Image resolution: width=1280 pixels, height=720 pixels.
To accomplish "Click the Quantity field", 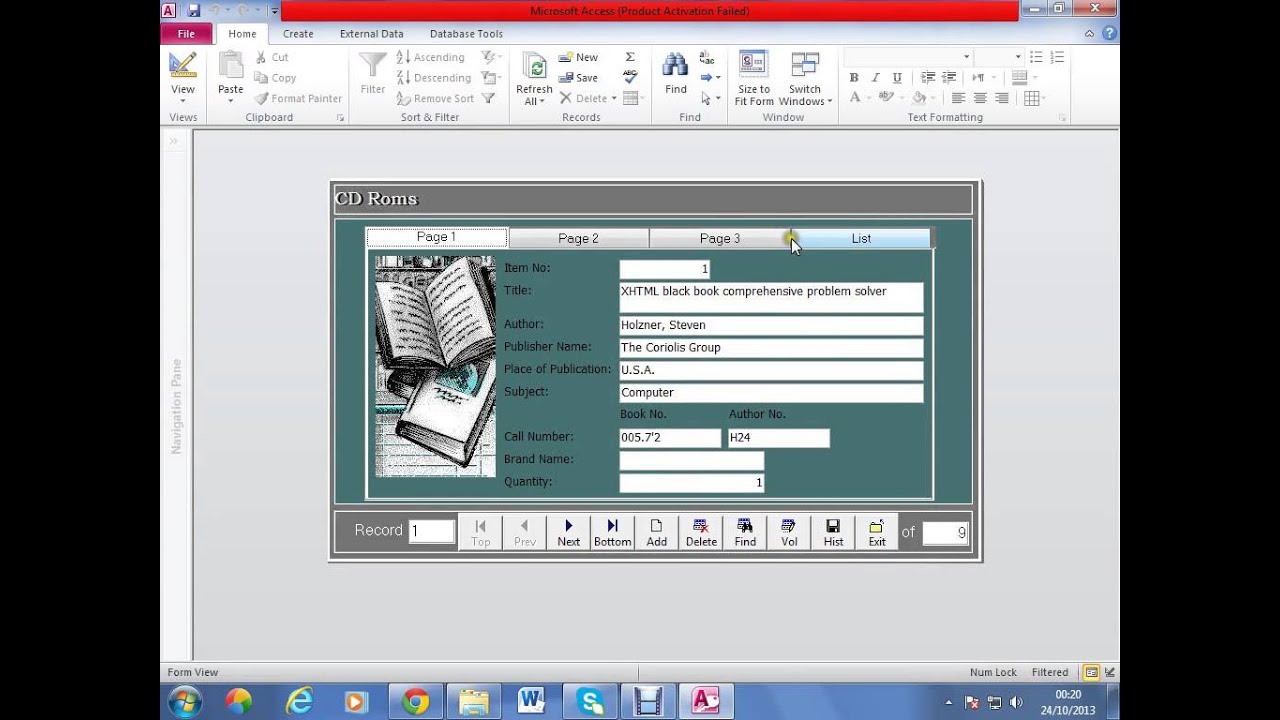I will point(691,483).
